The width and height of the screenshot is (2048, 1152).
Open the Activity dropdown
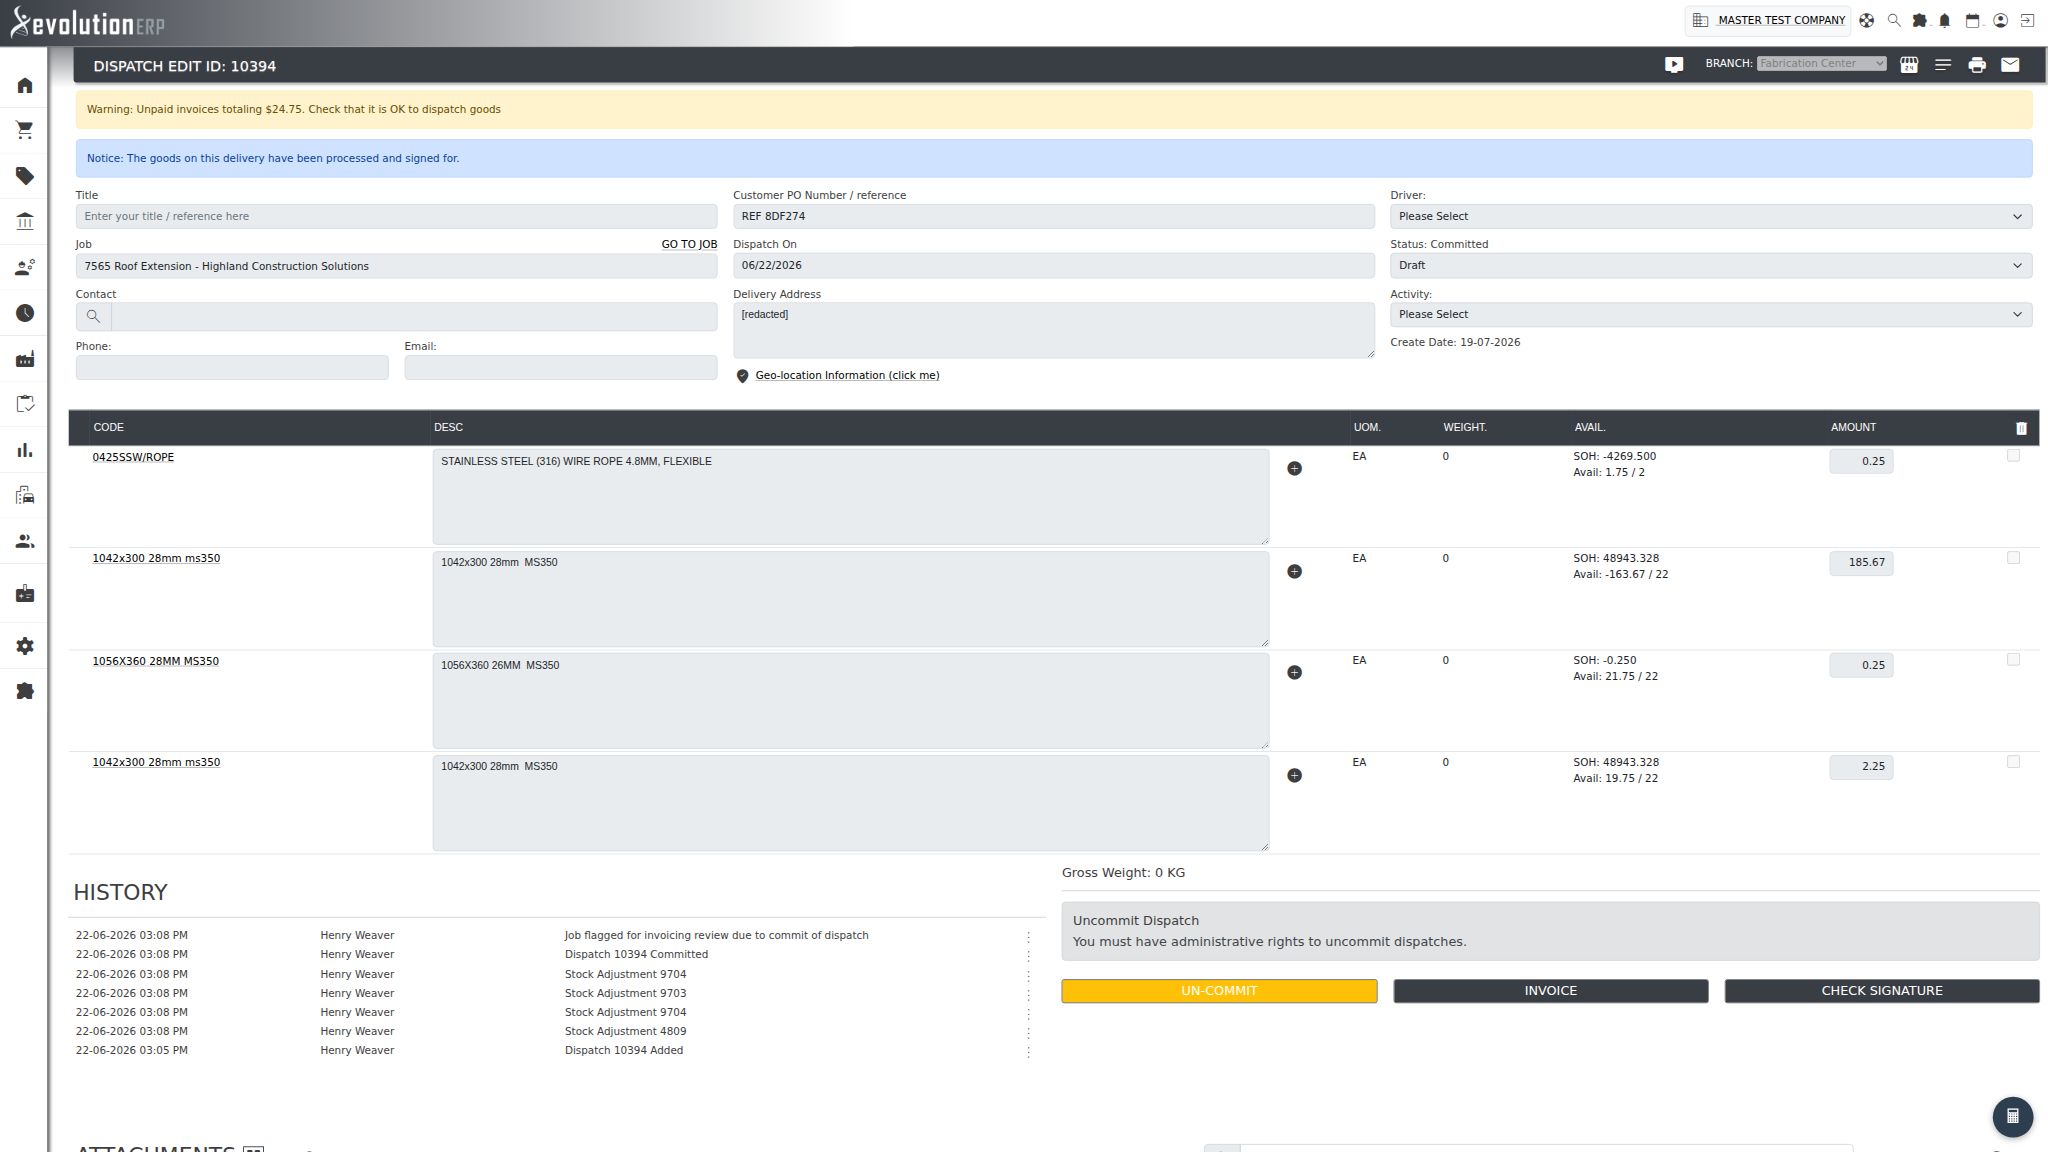tap(1710, 315)
